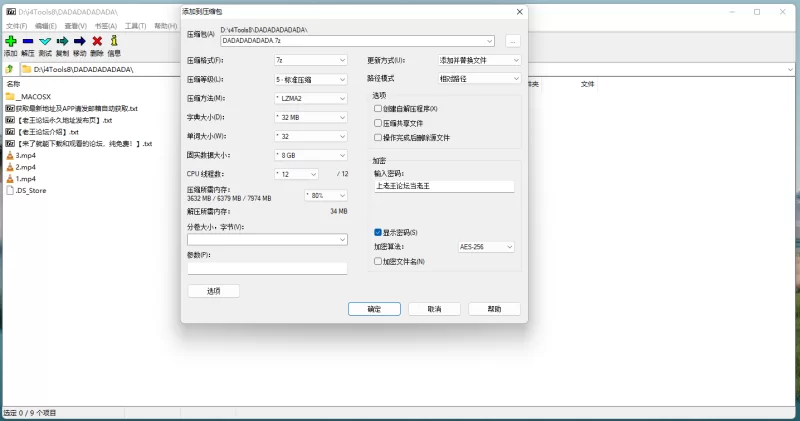Image resolution: width=800 pixels, height=421 pixels.
Task: Open the path mode dropdown
Action: click(479, 79)
